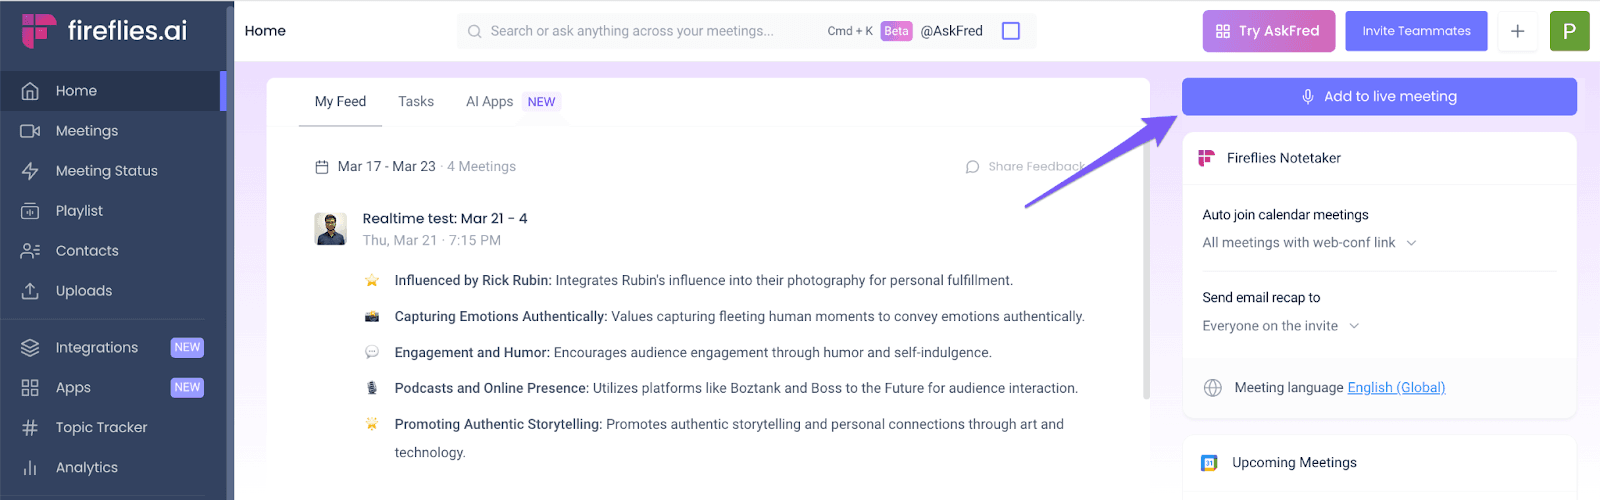The width and height of the screenshot is (1600, 500).
Task: Click the search magnifier icon
Action: pyautogui.click(x=474, y=31)
